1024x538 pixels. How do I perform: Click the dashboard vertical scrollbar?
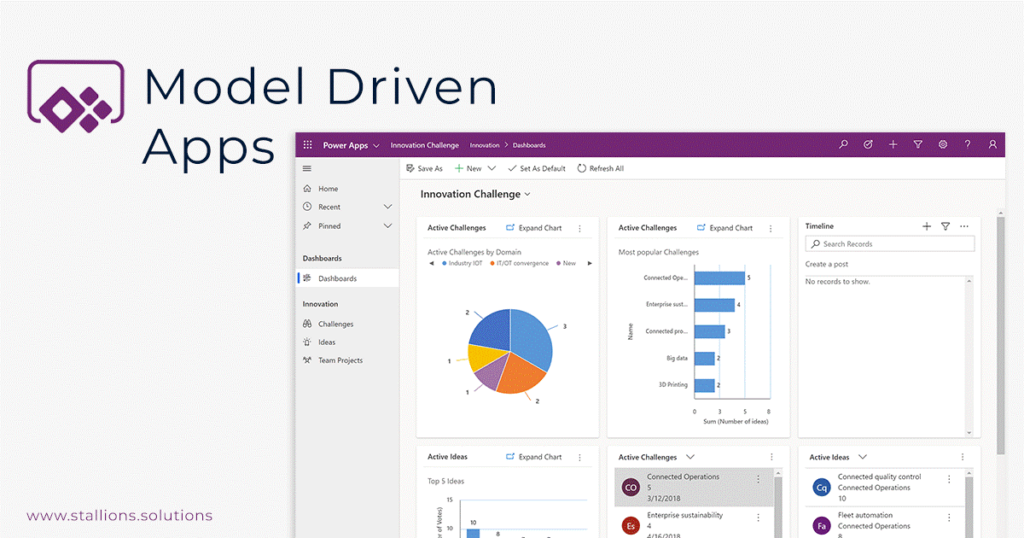(1000, 336)
